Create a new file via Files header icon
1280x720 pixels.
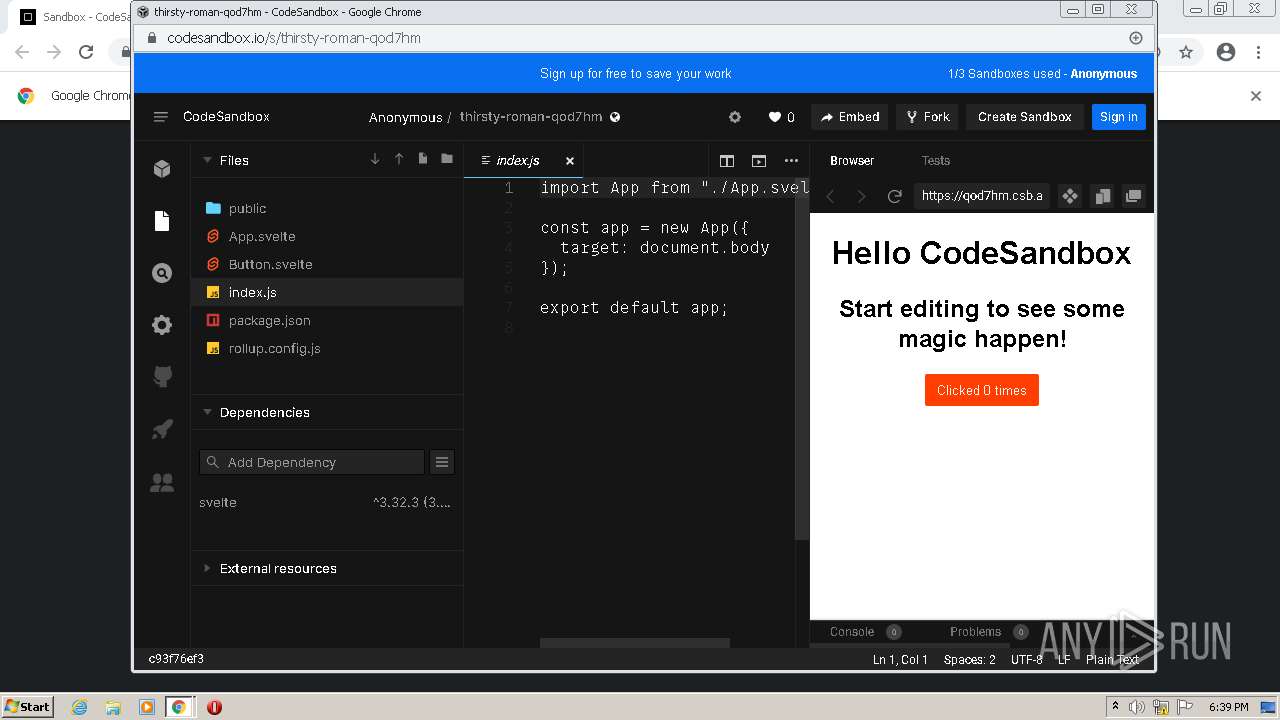coord(423,159)
